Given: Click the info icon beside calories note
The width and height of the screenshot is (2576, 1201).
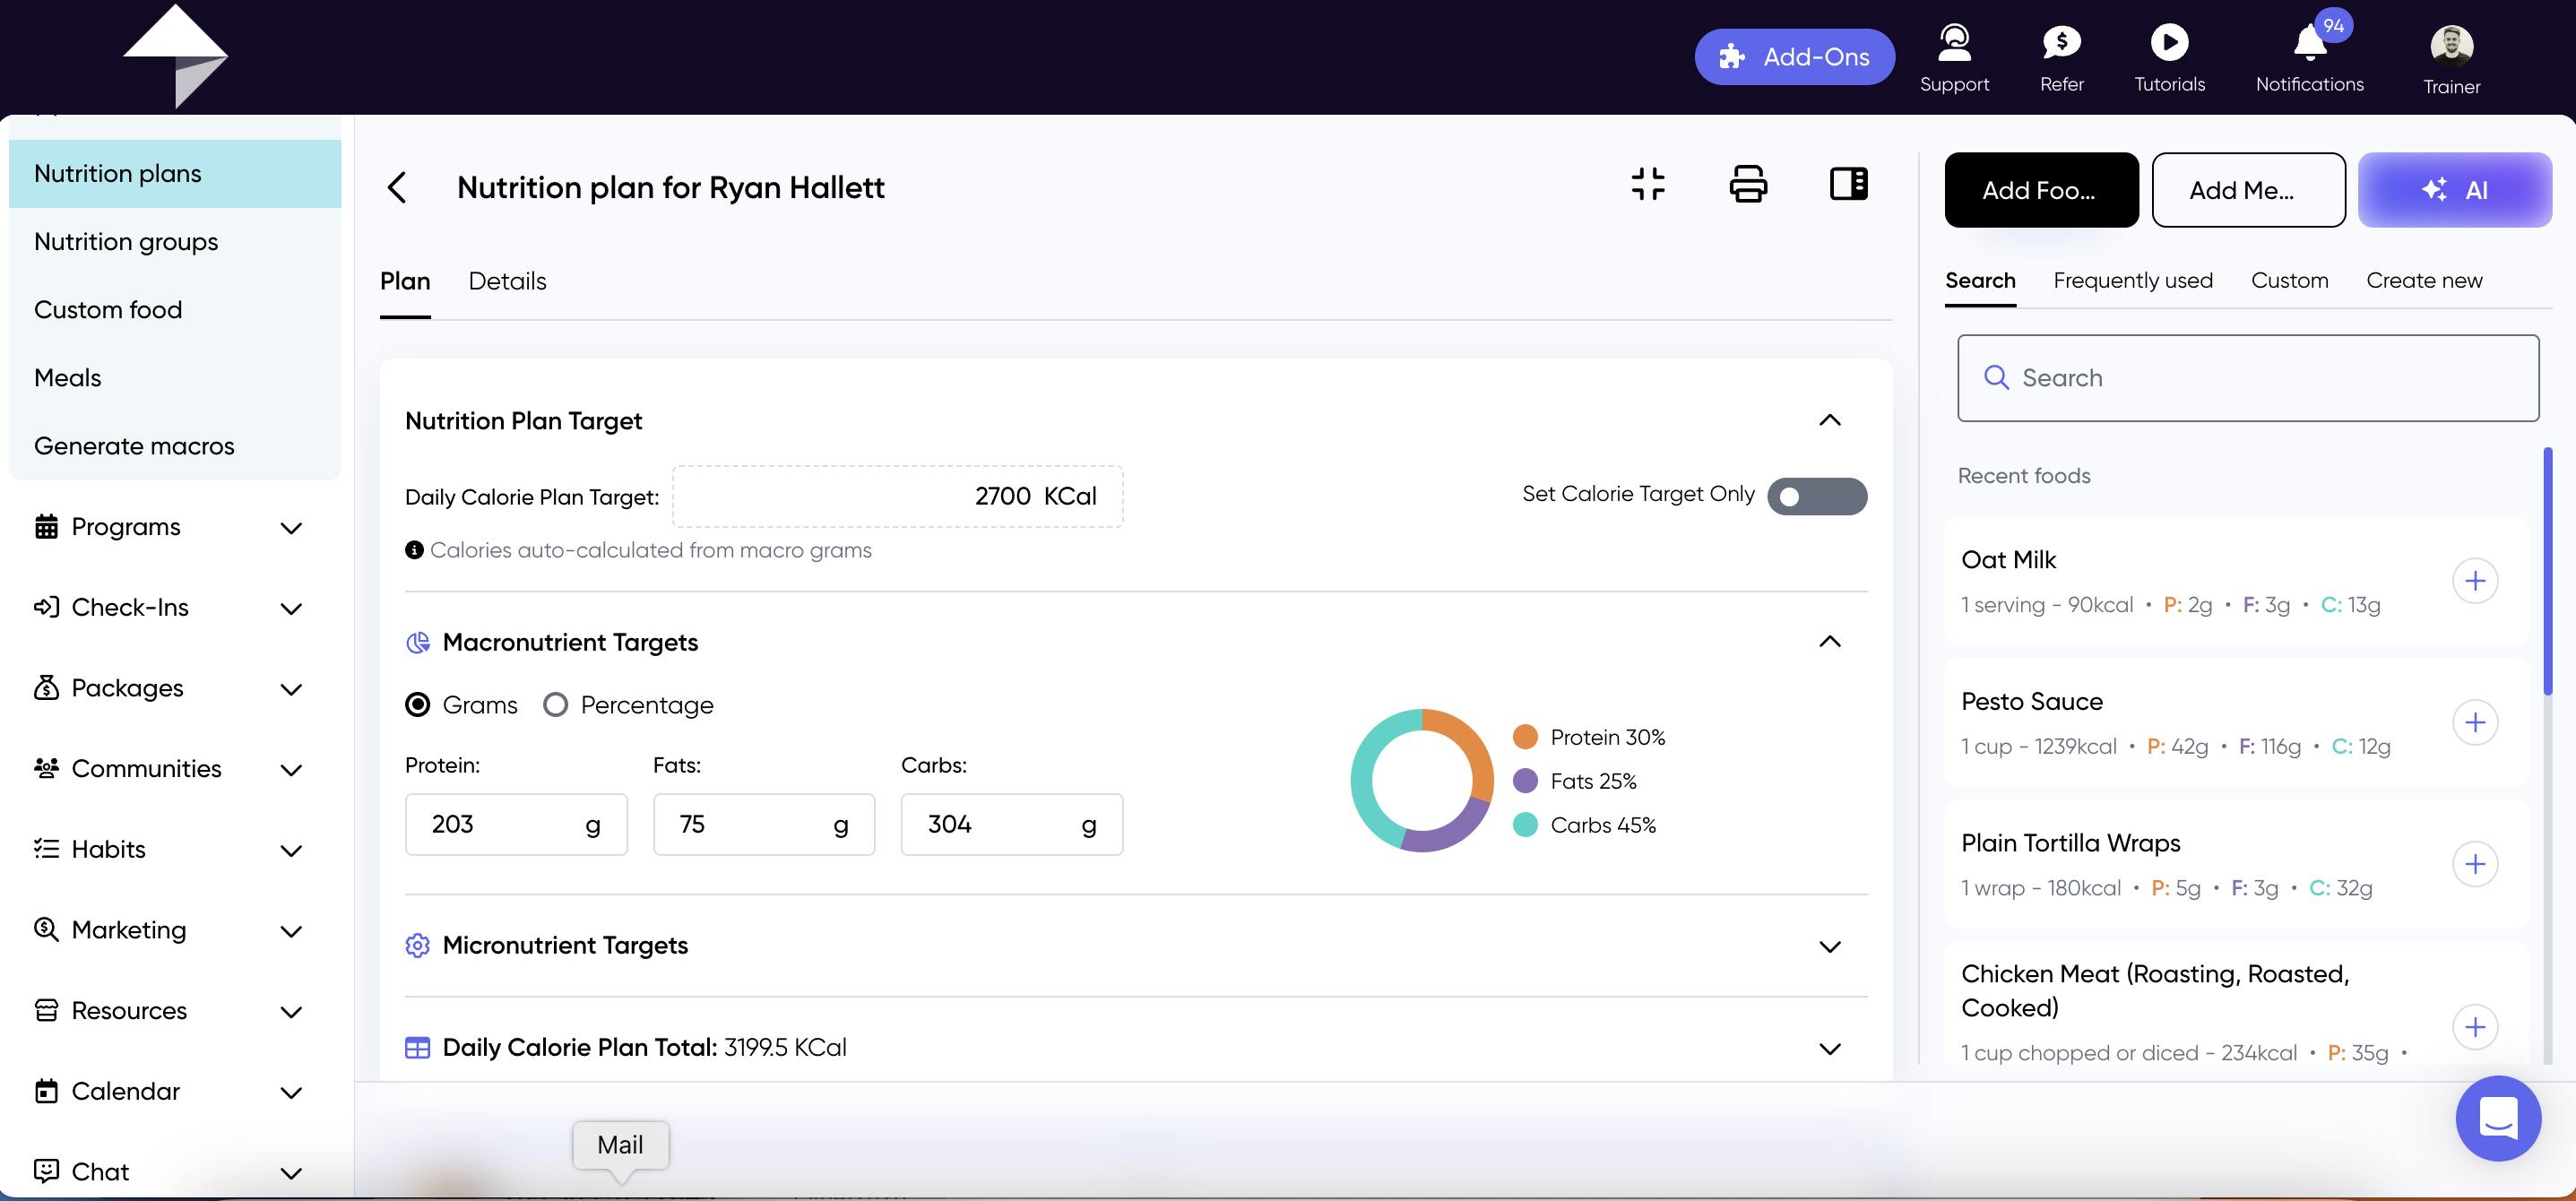Looking at the screenshot, I should (413, 550).
